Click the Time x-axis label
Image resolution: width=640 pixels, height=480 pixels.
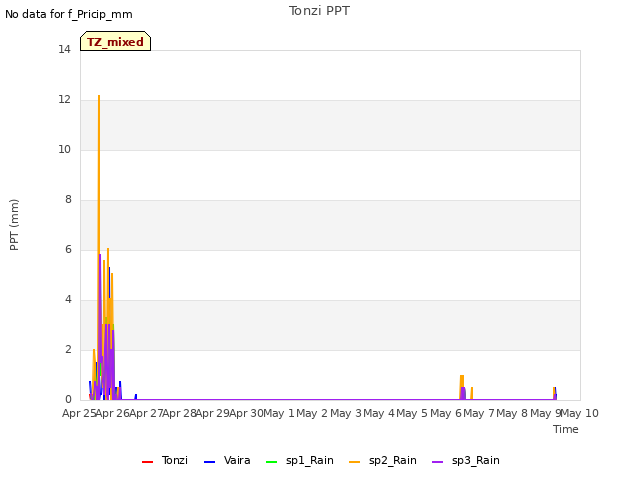(x=566, y=429)
